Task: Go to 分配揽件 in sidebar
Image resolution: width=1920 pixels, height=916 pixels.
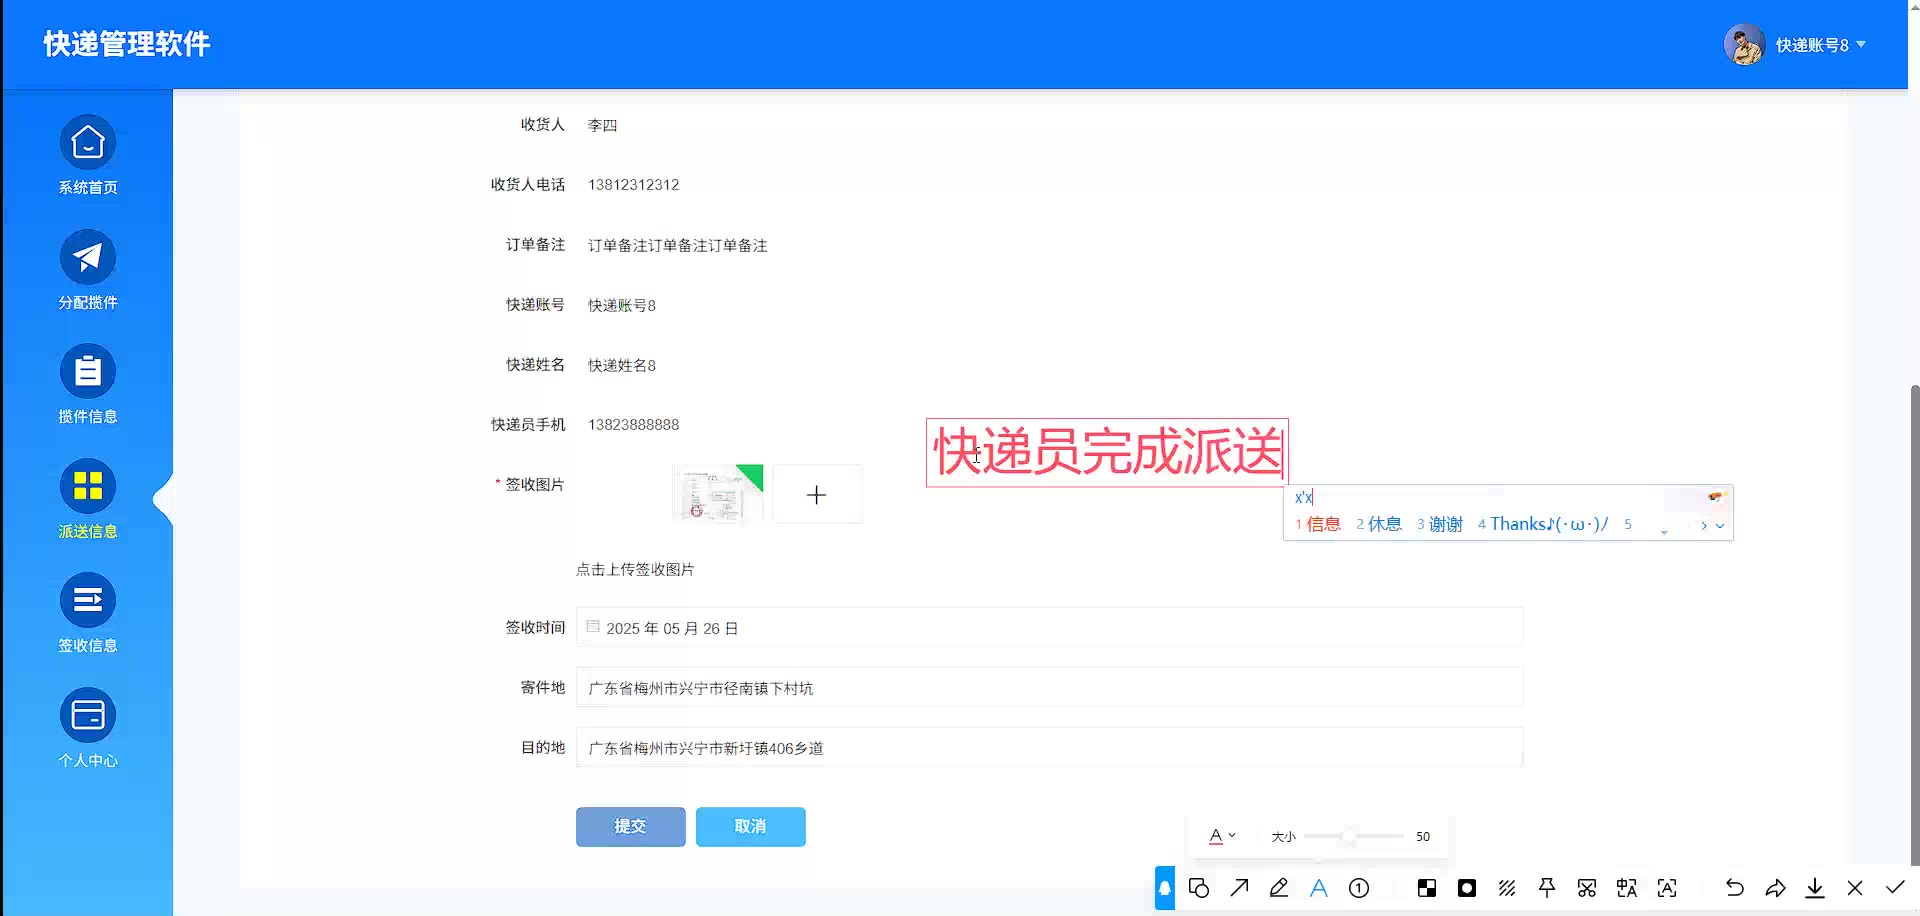Action: (88, 258)
